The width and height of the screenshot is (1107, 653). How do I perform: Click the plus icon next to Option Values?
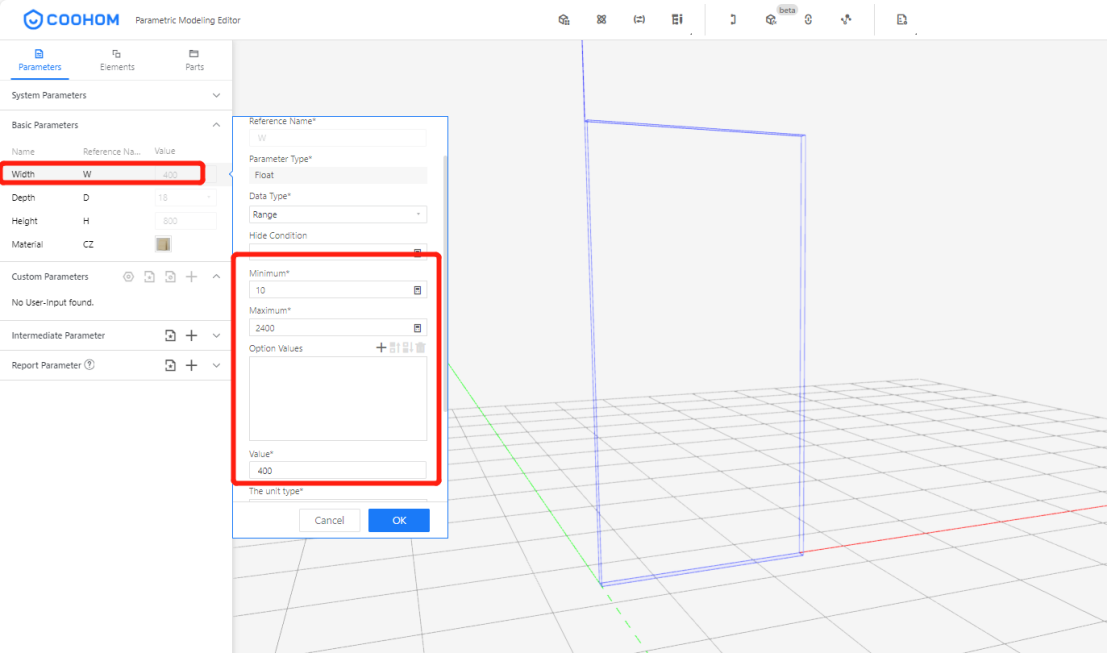click(x=381, y=348)
